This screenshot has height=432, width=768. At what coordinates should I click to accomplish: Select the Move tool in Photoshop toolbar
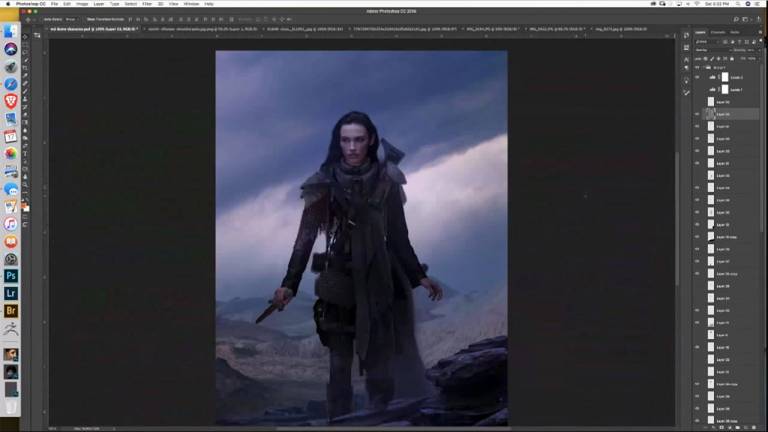coord(25,36)
